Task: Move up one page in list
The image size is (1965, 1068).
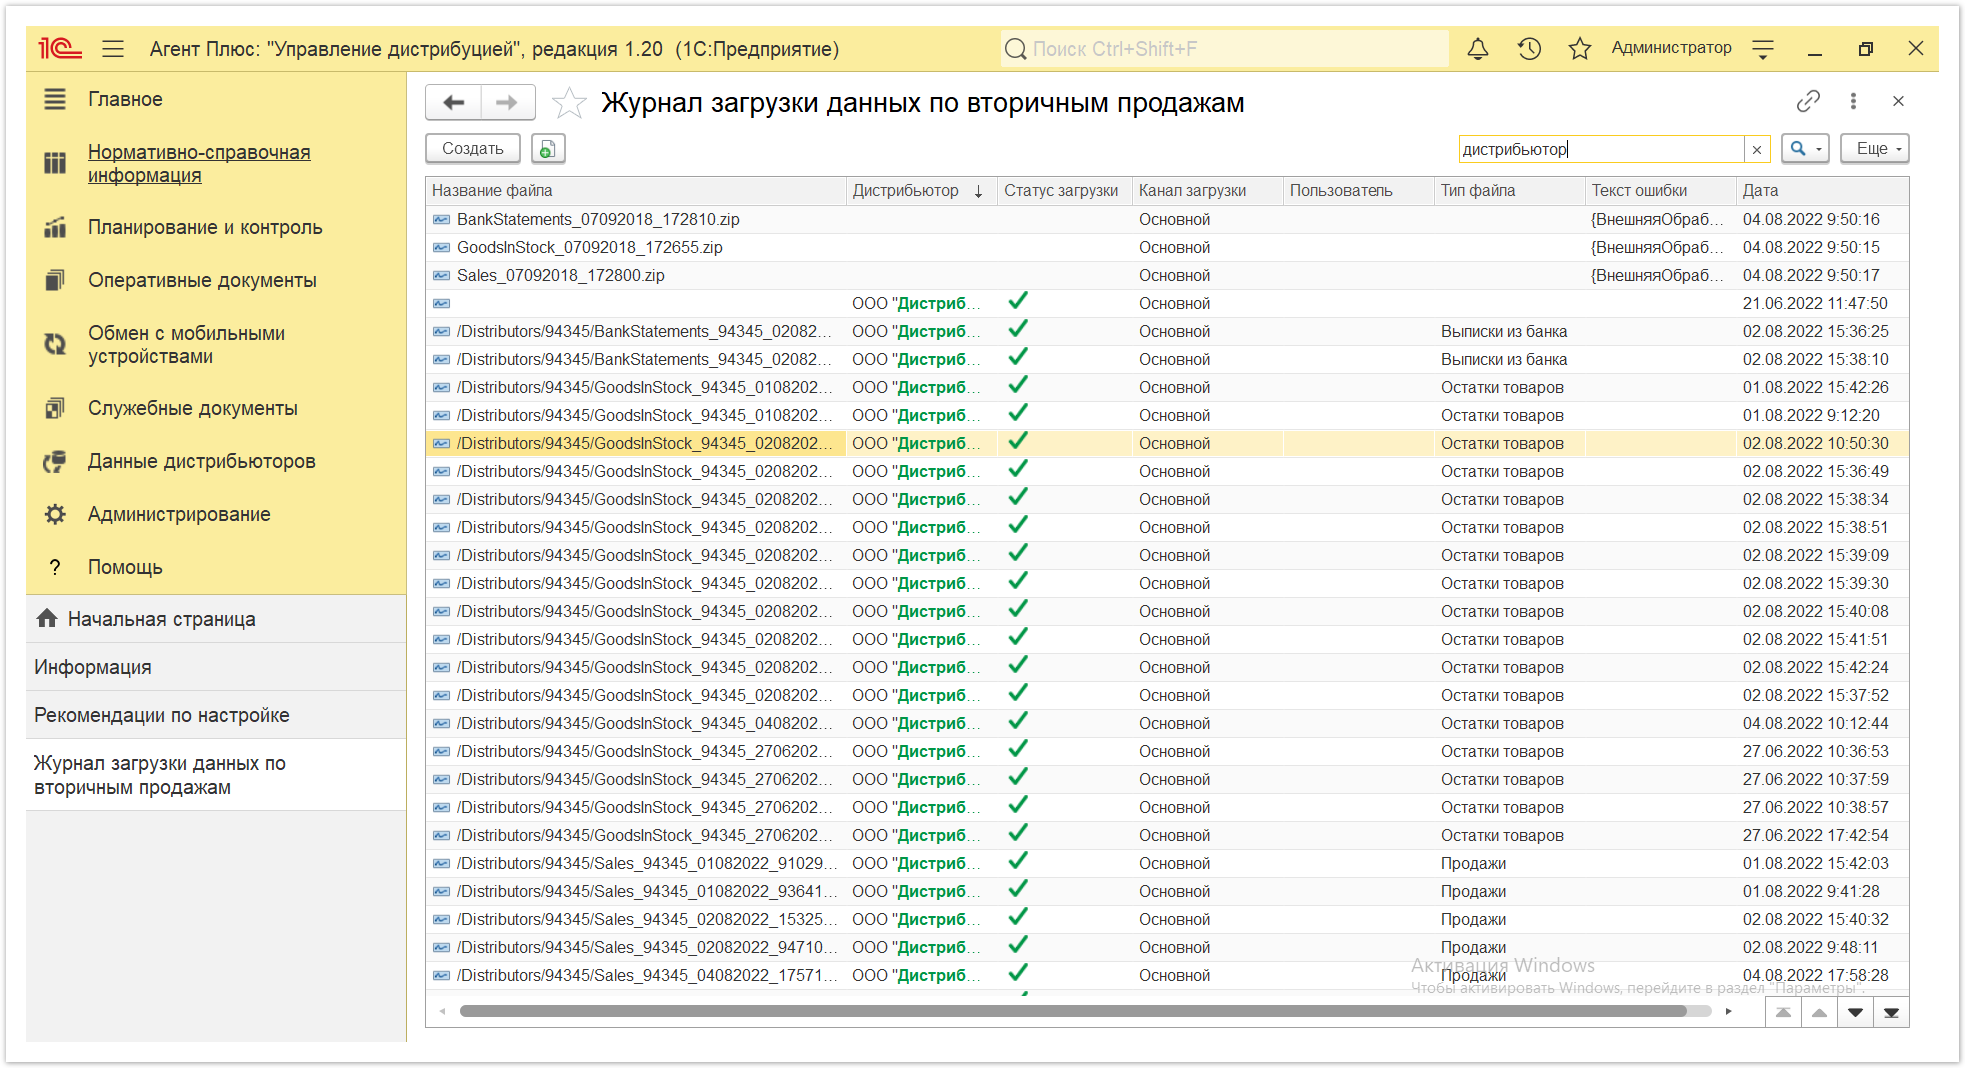Action: (1819, 1012)
